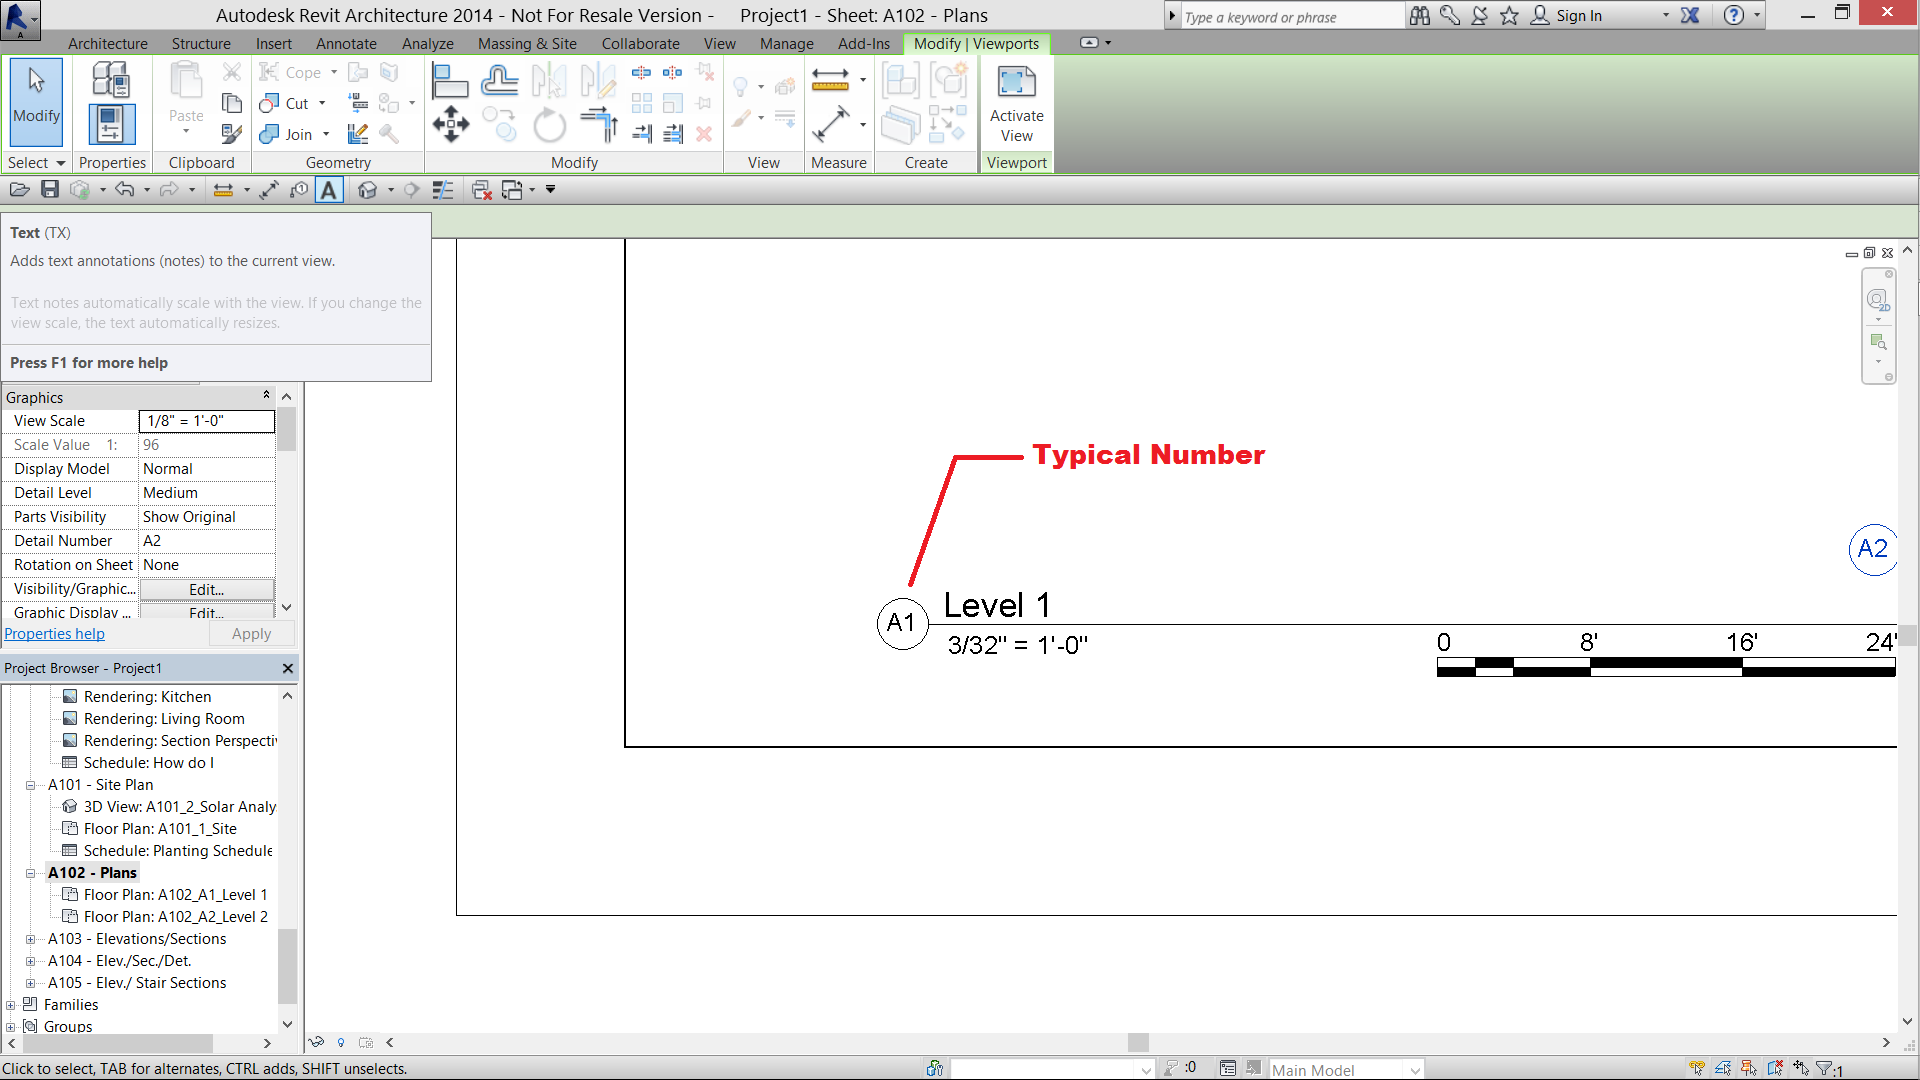Click the Text tool in quick access toolbar
The width and height of the screenshot is (1920, 1080).
pyautogui.click(x=329, y=190)
